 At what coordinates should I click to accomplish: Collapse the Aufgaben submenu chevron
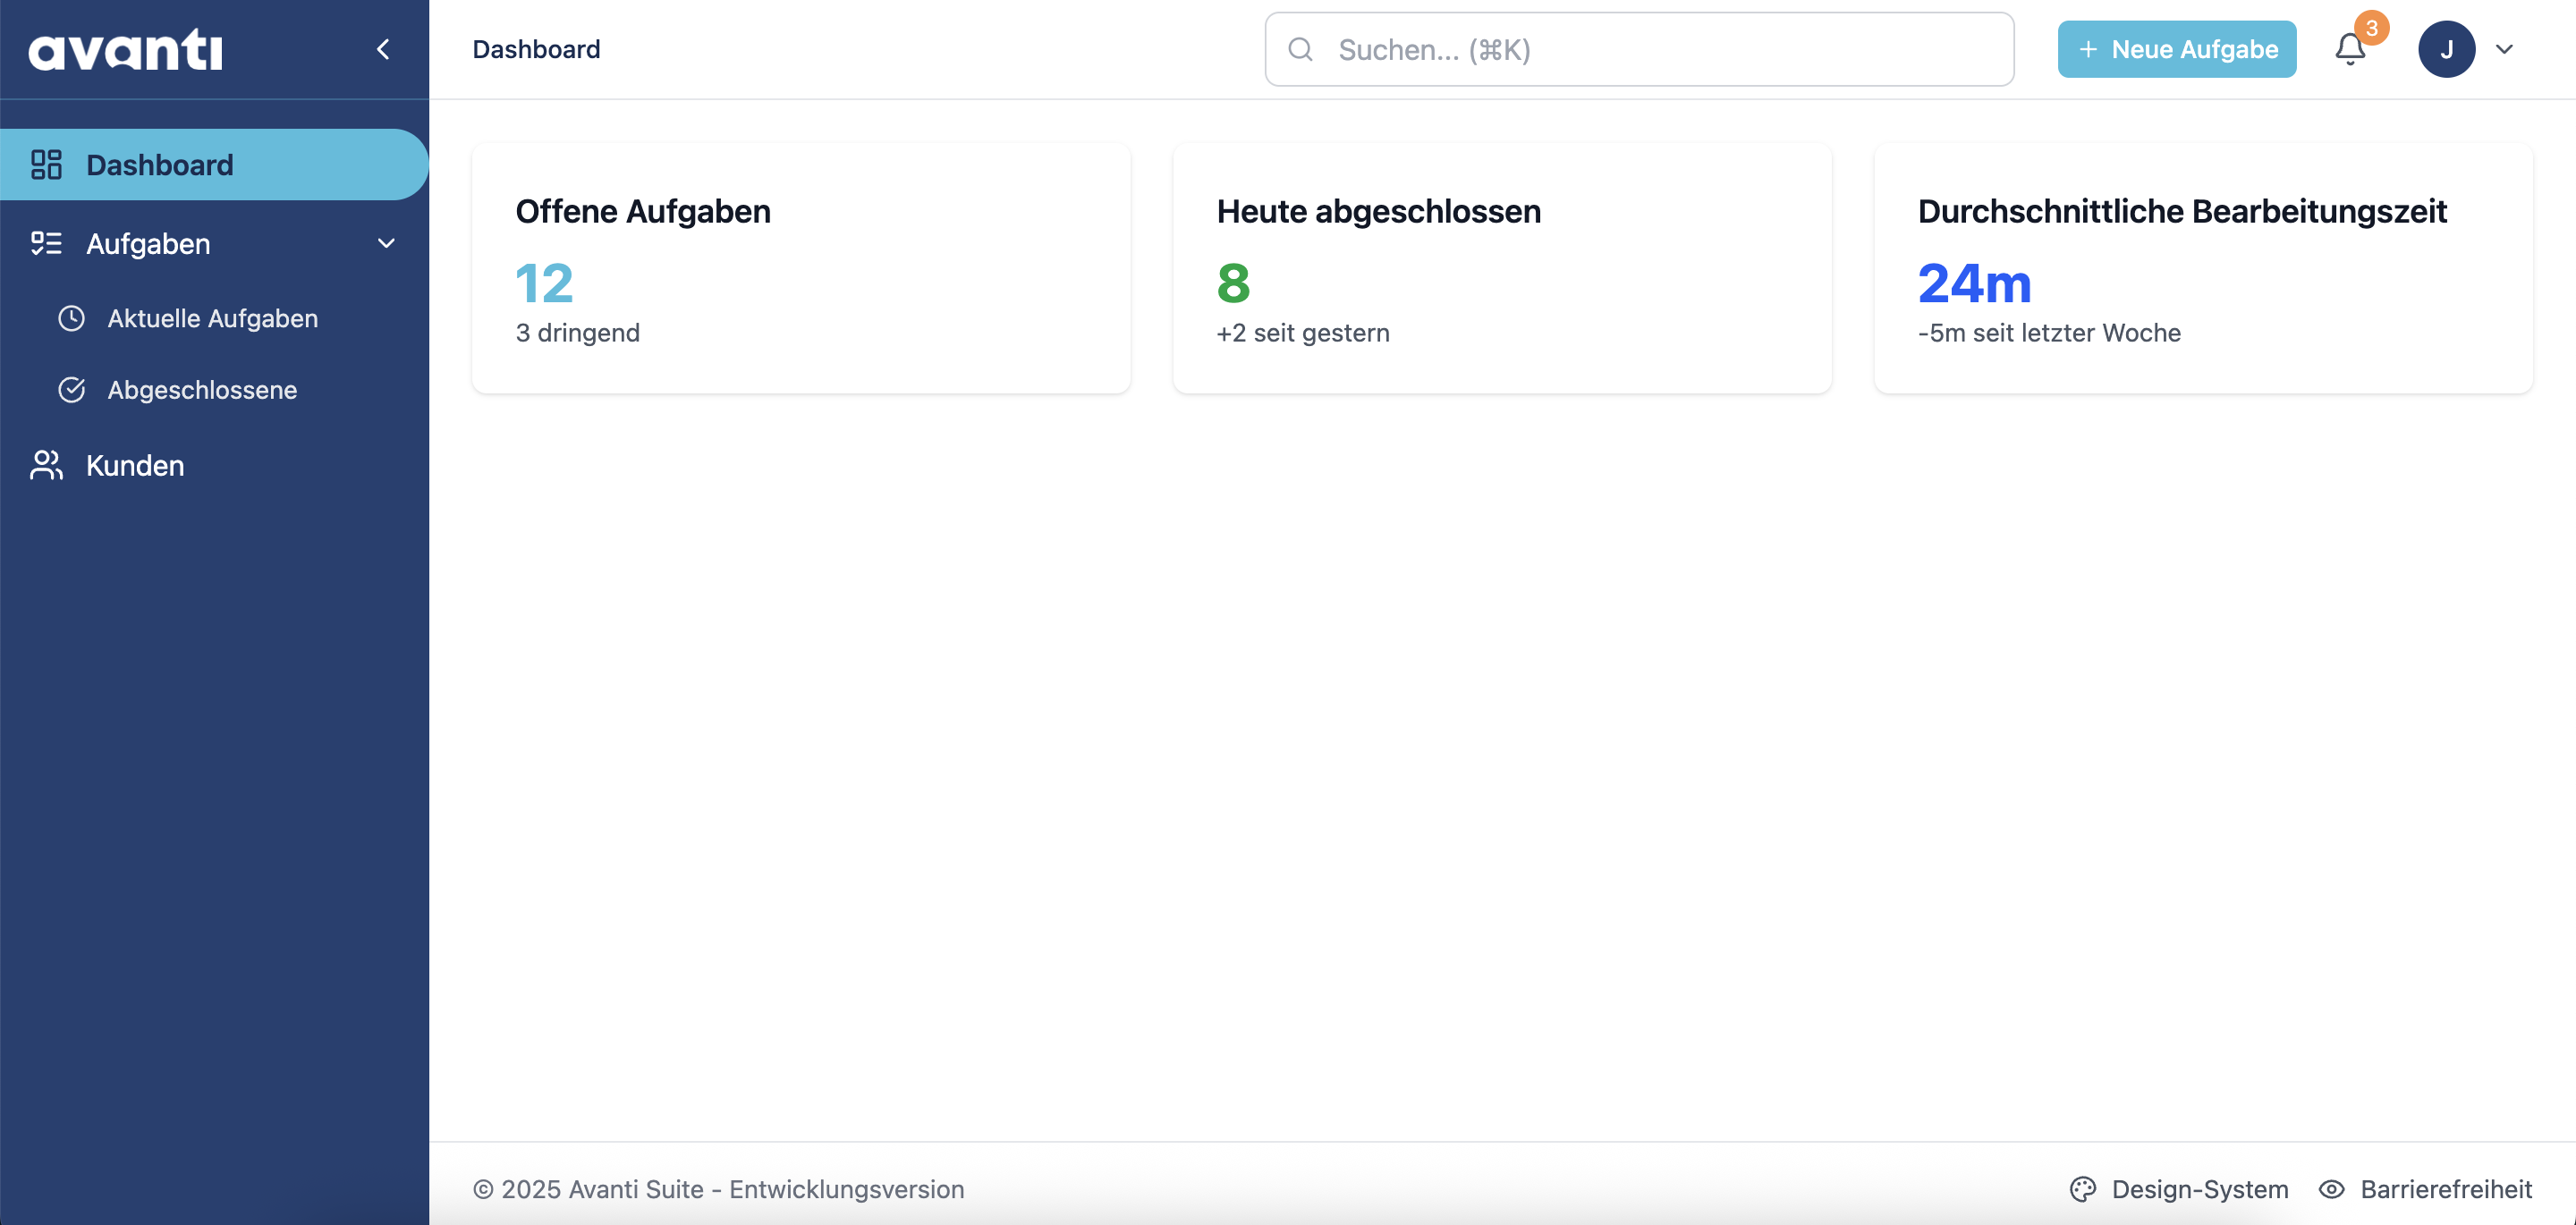point(386,244)
